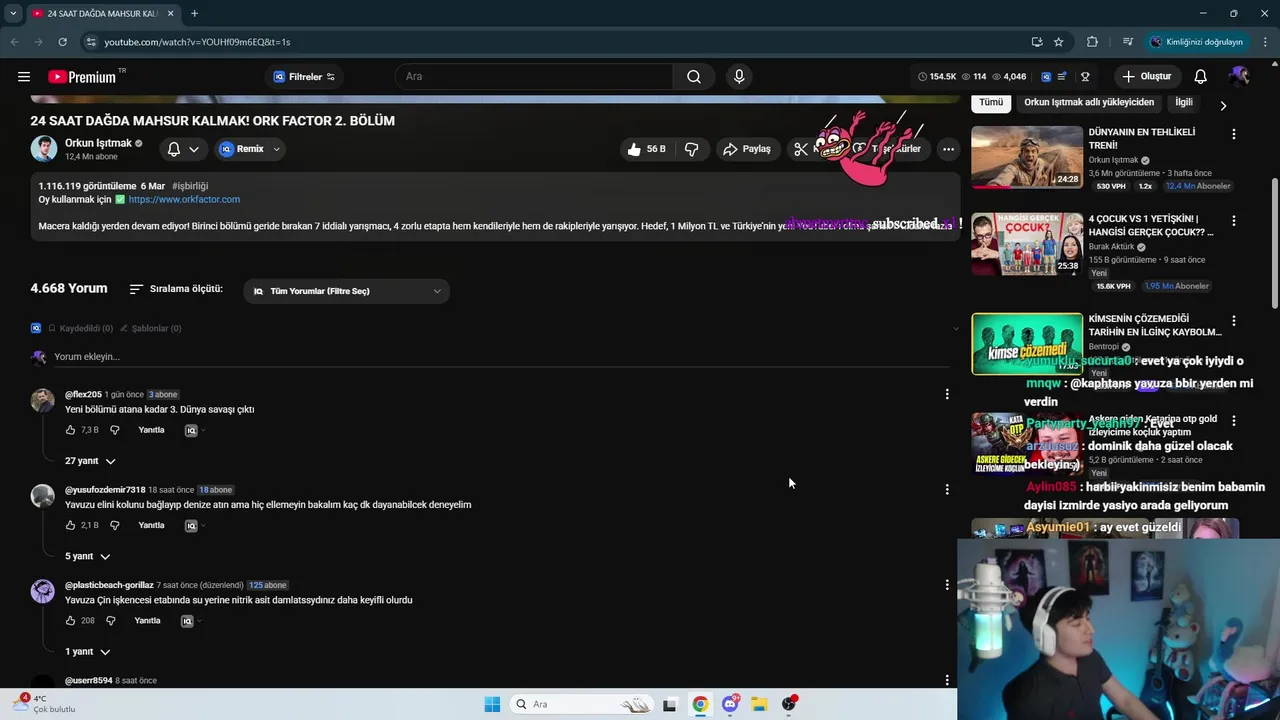Start voice search with microphone icon
Screen dimensions: 1280x720
point(739,77)
